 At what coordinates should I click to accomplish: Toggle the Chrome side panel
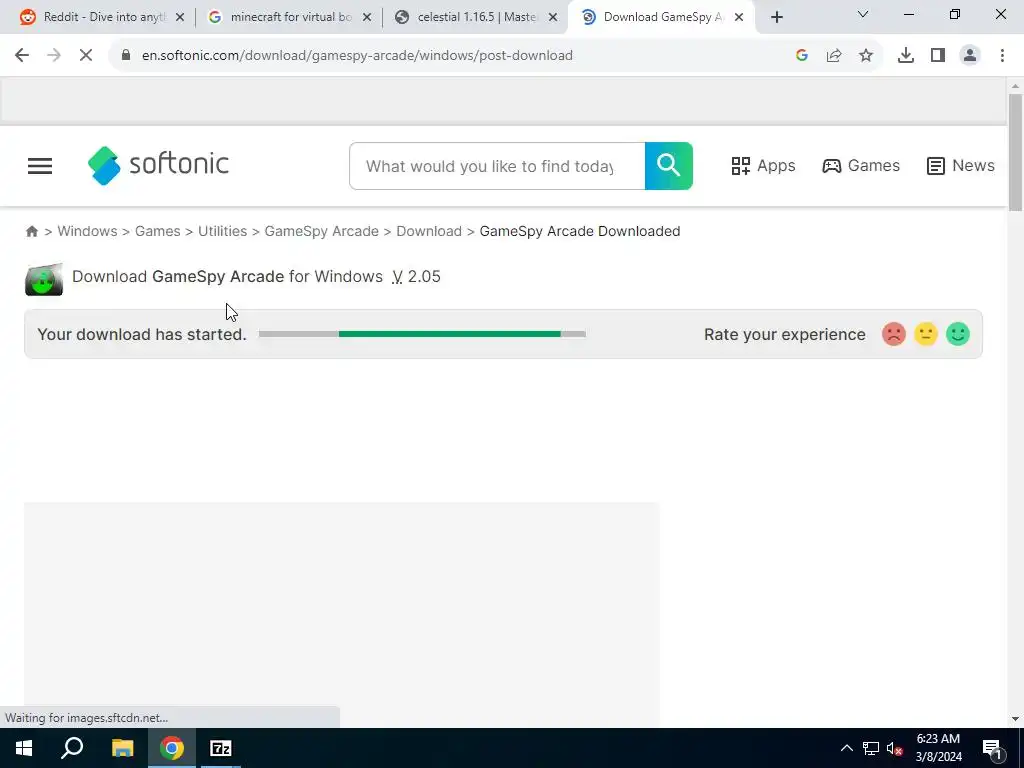click(x=938, y=56)
